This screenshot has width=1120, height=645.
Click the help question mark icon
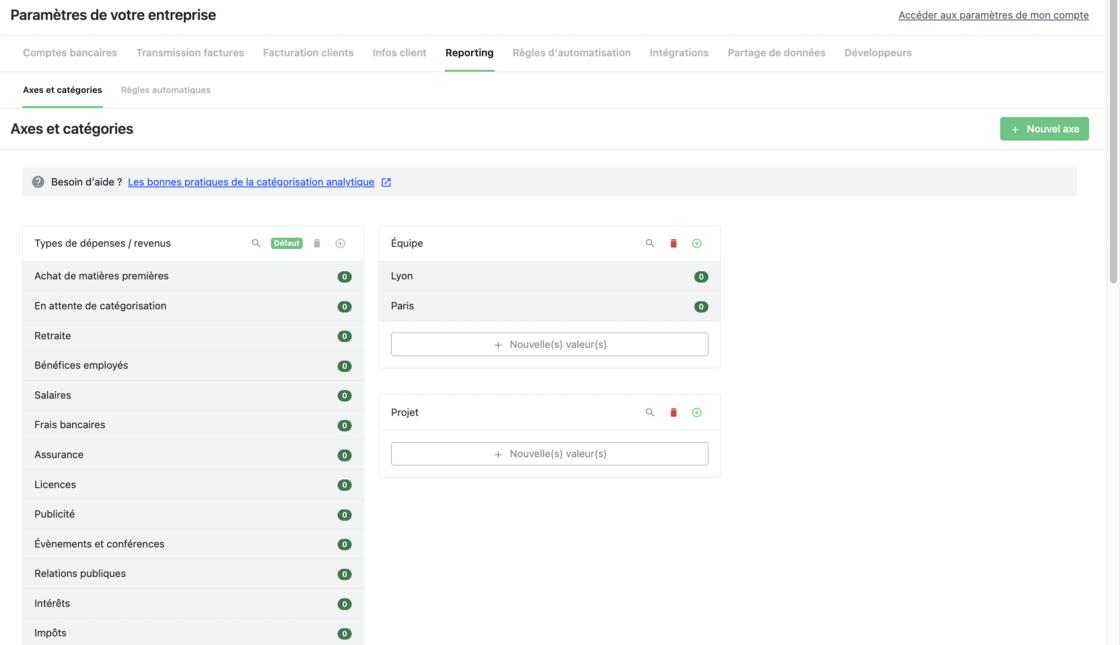coord(38,182)
